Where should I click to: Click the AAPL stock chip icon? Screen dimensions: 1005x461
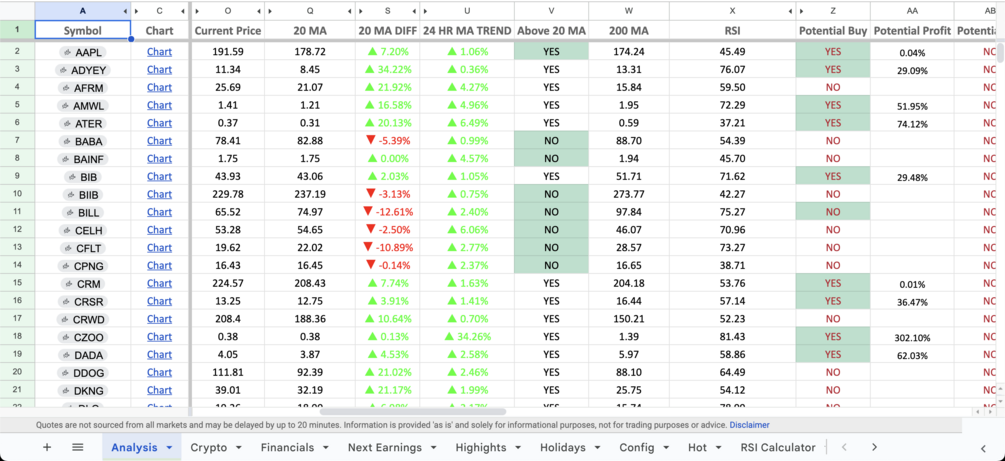[x=66, y=52]
